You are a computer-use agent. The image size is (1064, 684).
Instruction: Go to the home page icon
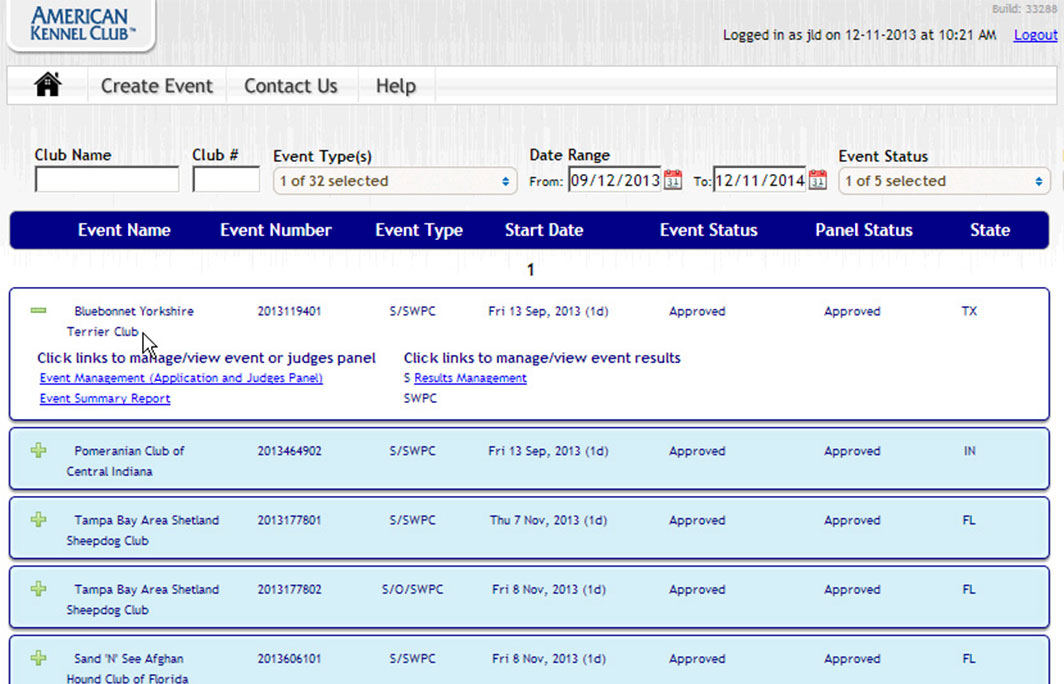48,86
